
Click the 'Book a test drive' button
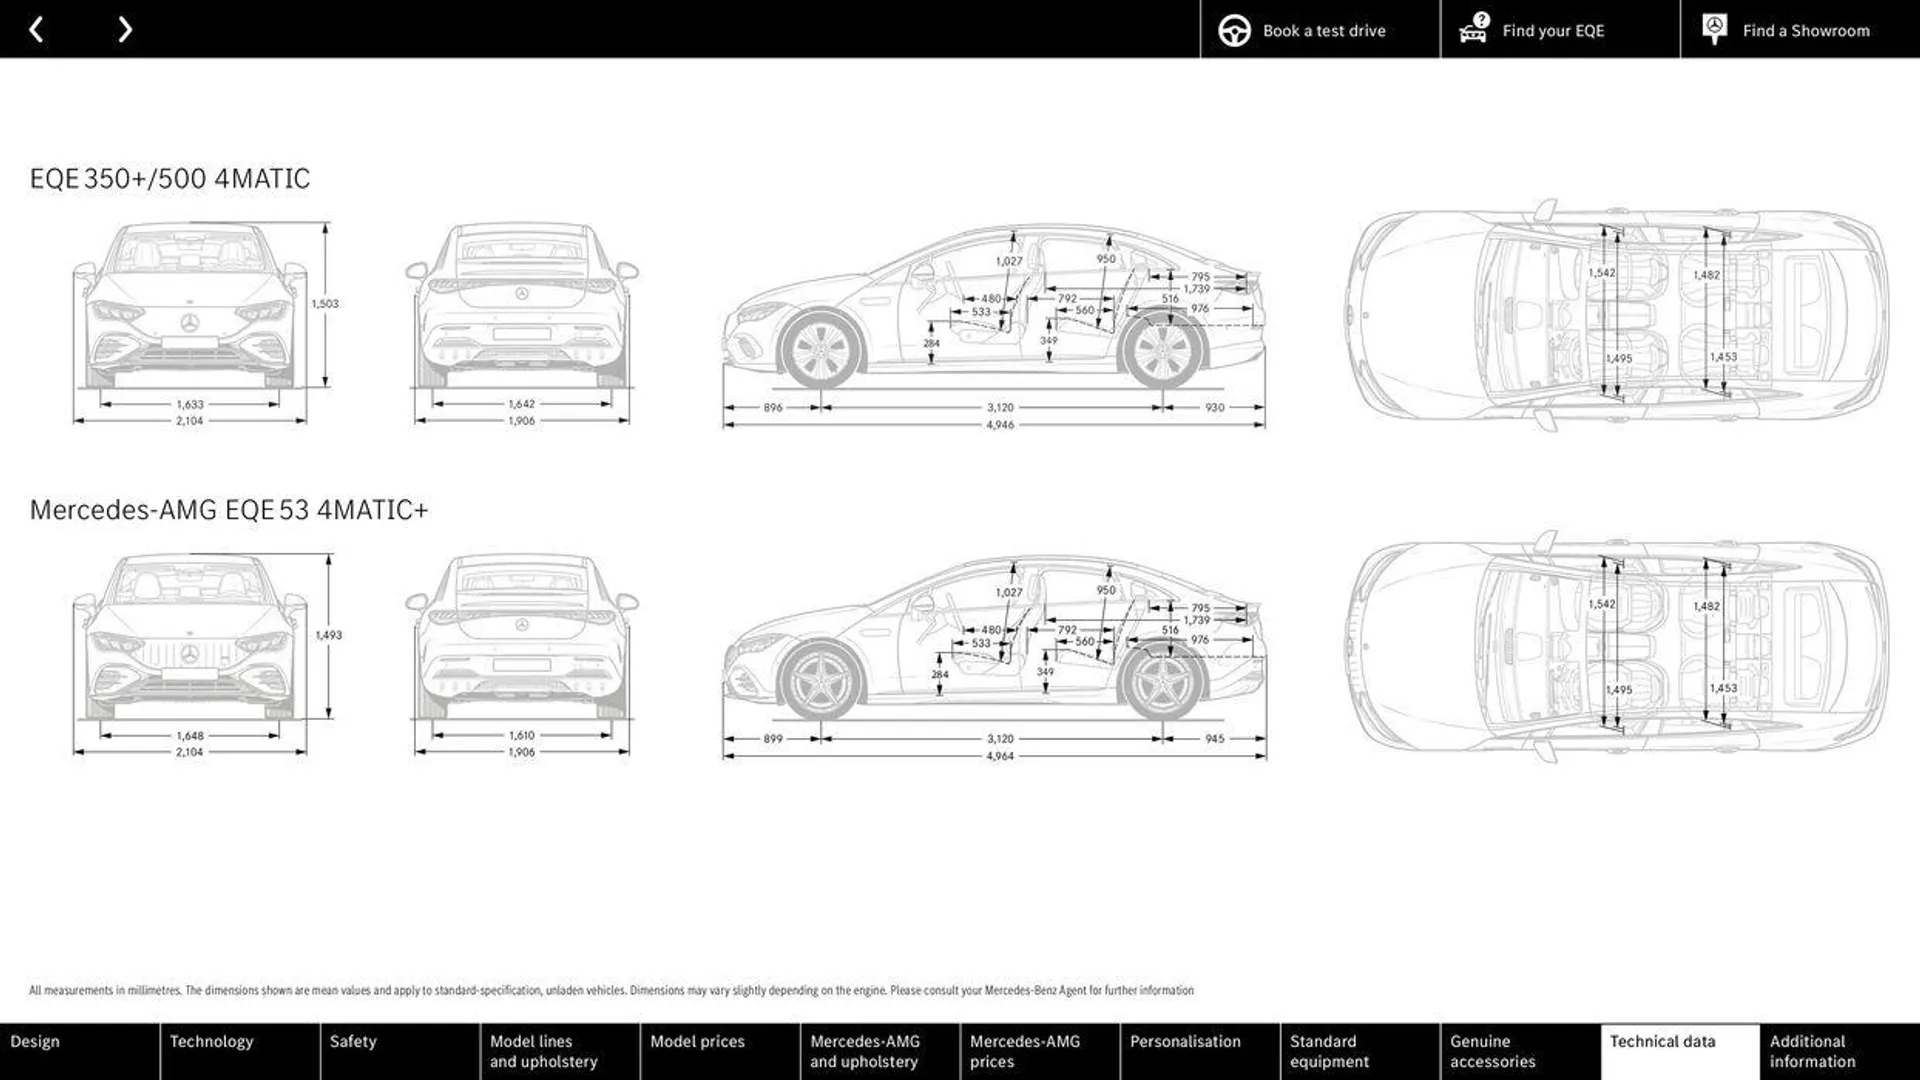tap(1304, 29)
